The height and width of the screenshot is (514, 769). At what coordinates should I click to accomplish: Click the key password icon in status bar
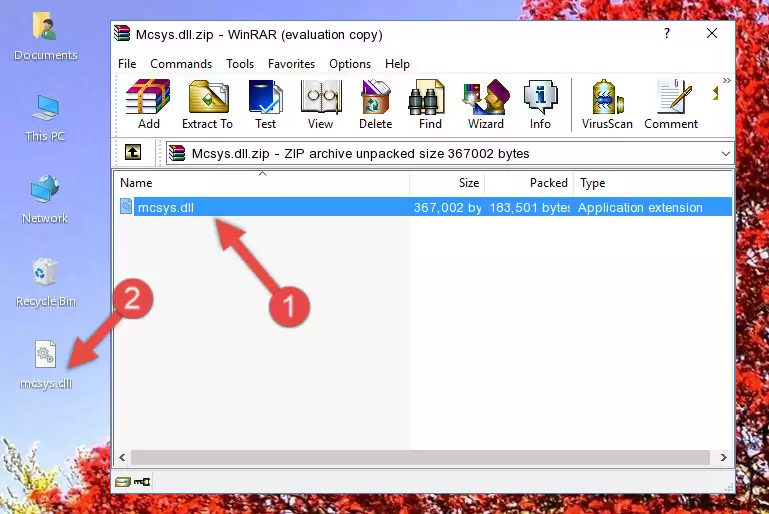tap(142, 482)
